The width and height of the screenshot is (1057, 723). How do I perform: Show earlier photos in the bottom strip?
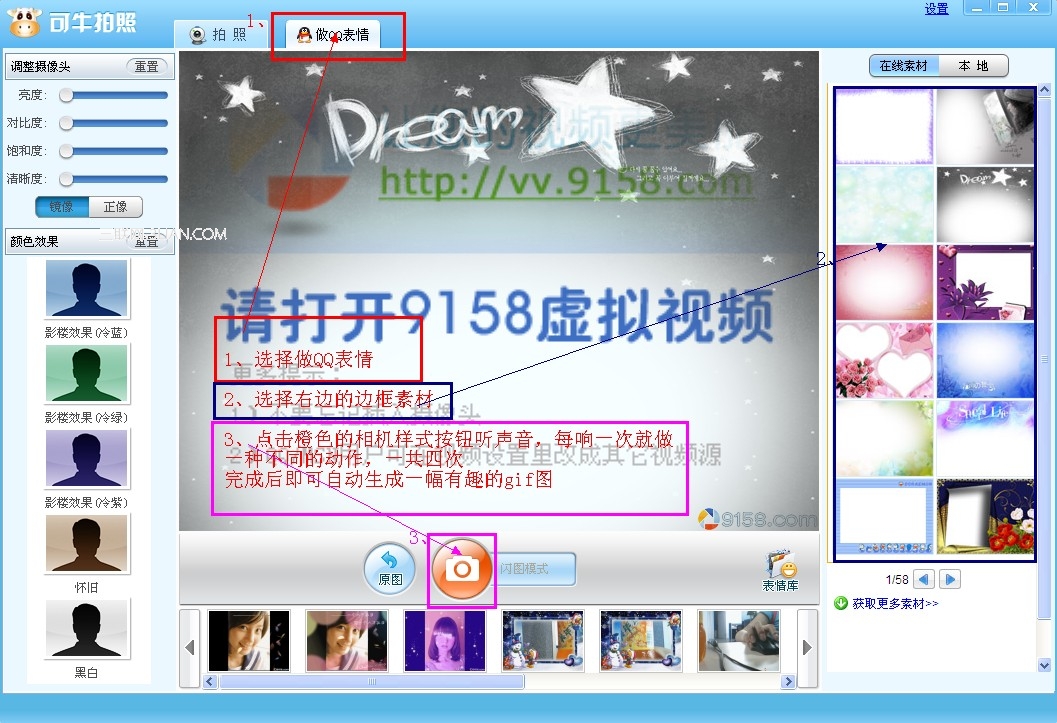(190, 648)
